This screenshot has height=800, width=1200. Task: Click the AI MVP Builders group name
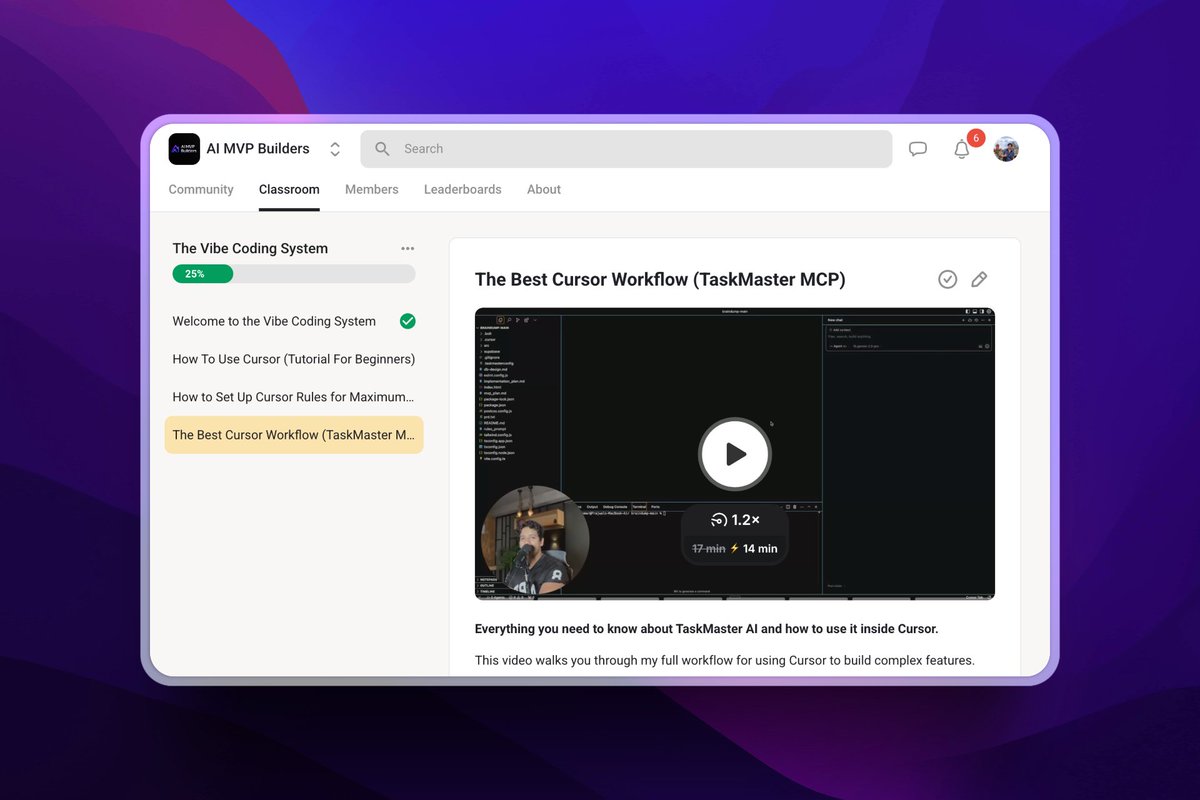click(x=258, y=149)
